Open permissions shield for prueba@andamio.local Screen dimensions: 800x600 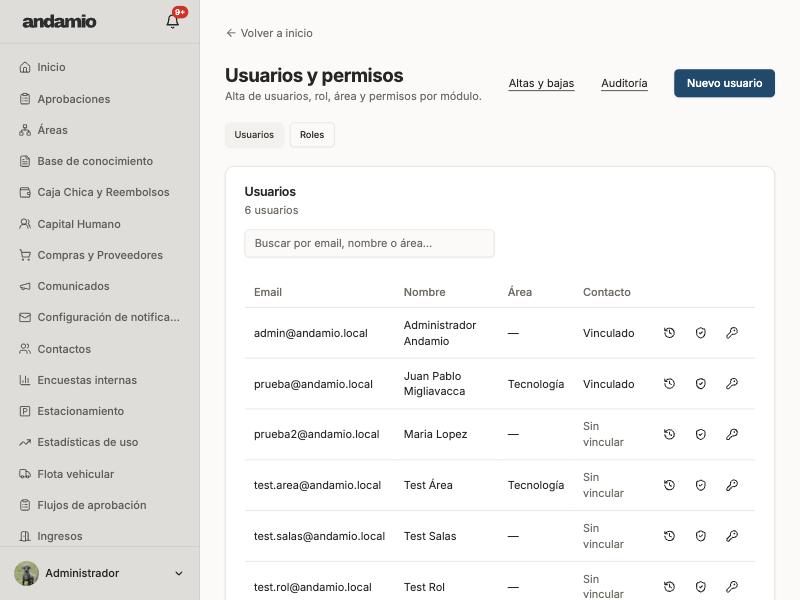click(x=701, y=384)
